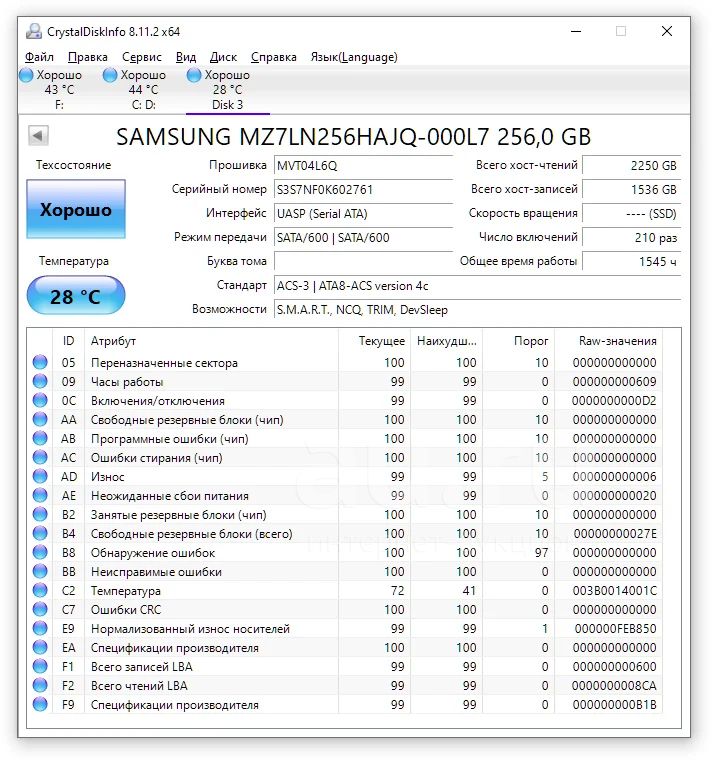Click the Raw-значения column header
Screen dimensions: 712x760
coord(608,341)
